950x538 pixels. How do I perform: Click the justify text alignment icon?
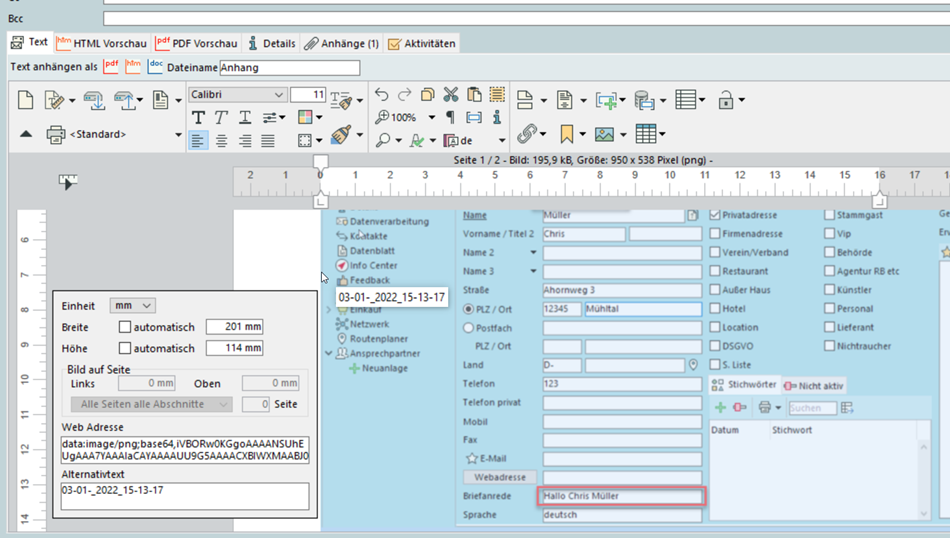coord(268,141)
